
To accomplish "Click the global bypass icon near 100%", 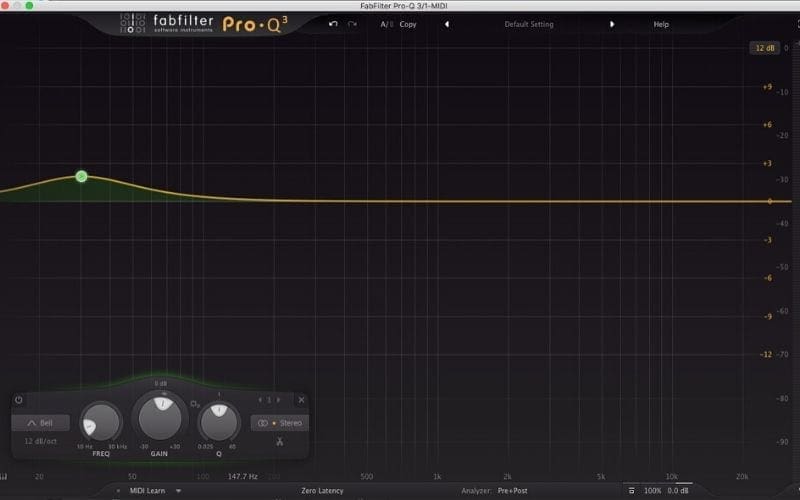I will [x=632, y=491].
